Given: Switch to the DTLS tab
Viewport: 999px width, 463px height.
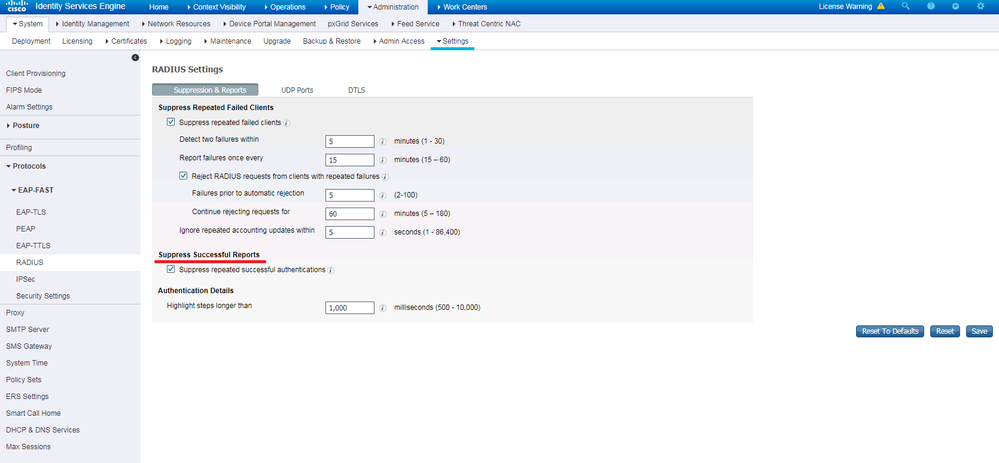Looking at the screenshot, I should point(357,90).
